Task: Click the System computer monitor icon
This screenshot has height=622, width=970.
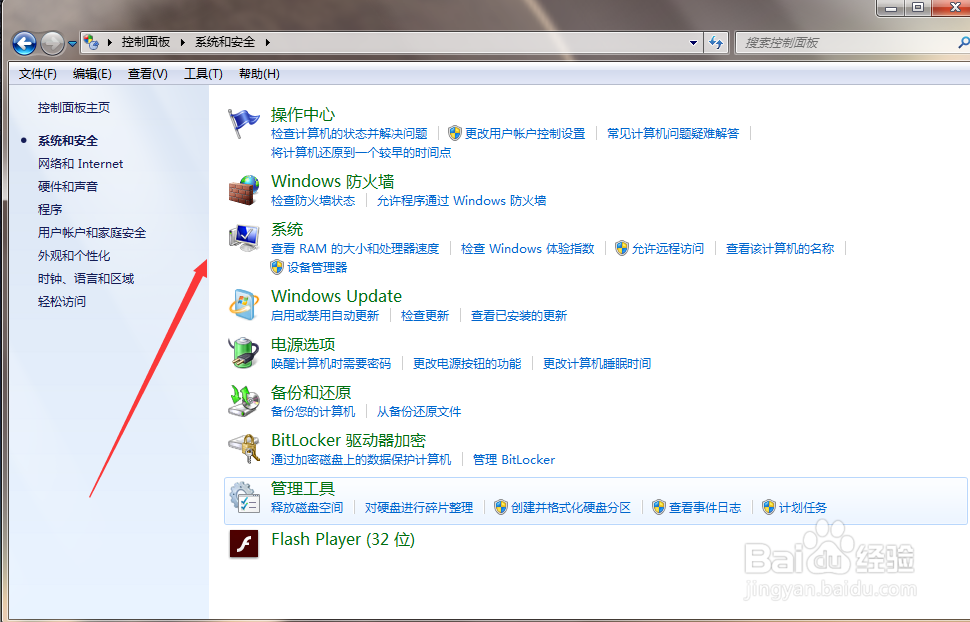Action: point(244,238)
